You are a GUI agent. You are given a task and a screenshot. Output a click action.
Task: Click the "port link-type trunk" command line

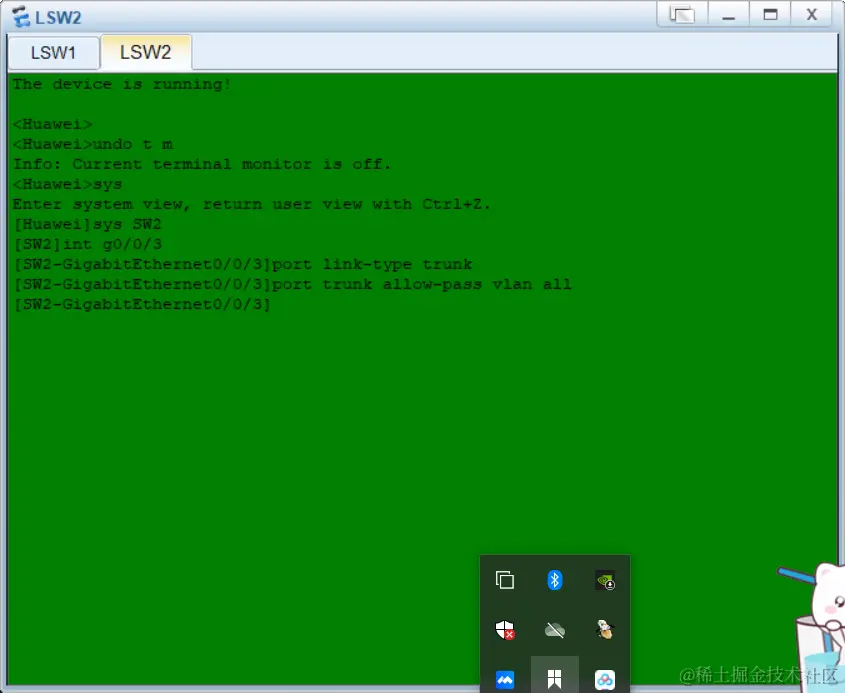243,264
